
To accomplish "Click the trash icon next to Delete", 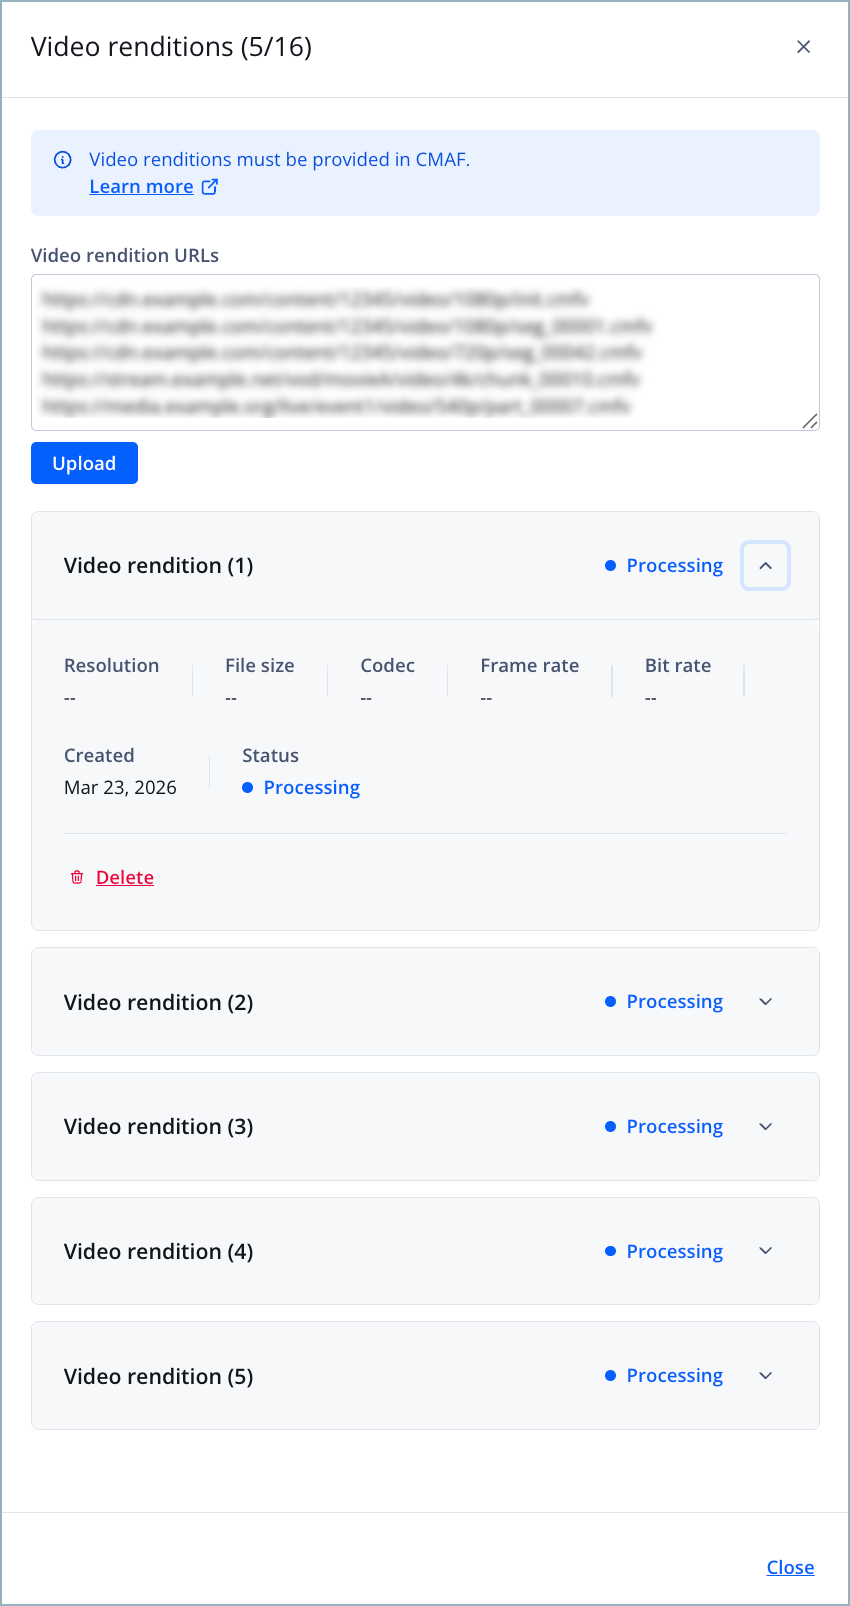I will coord(77,877).
